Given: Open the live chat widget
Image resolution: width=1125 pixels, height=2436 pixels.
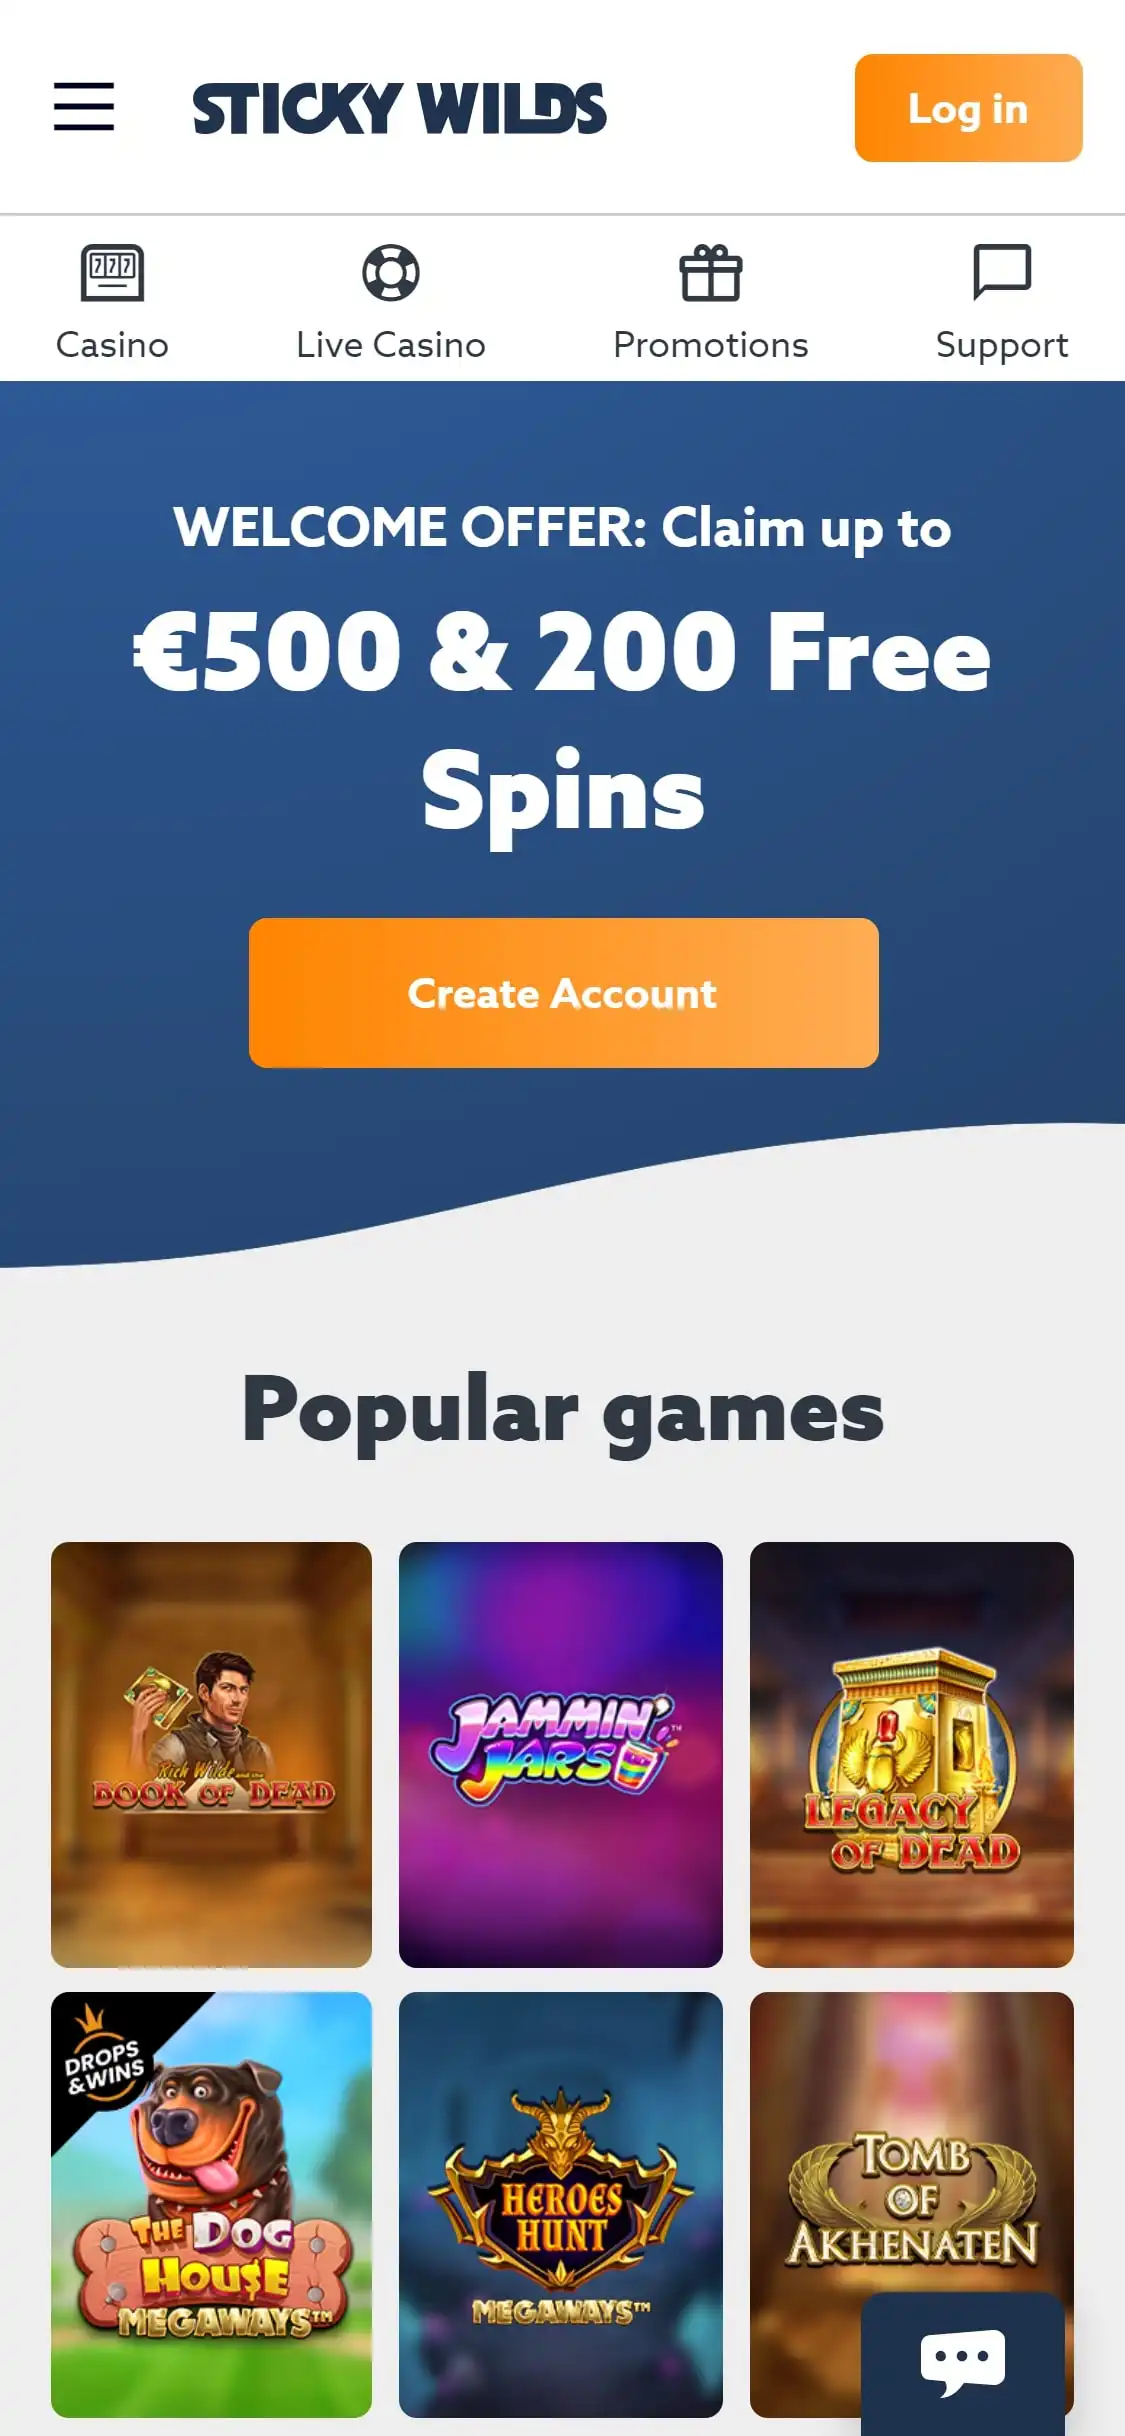Looking at the screenshot, I should pyautogui.click(x=962, y=2362).
